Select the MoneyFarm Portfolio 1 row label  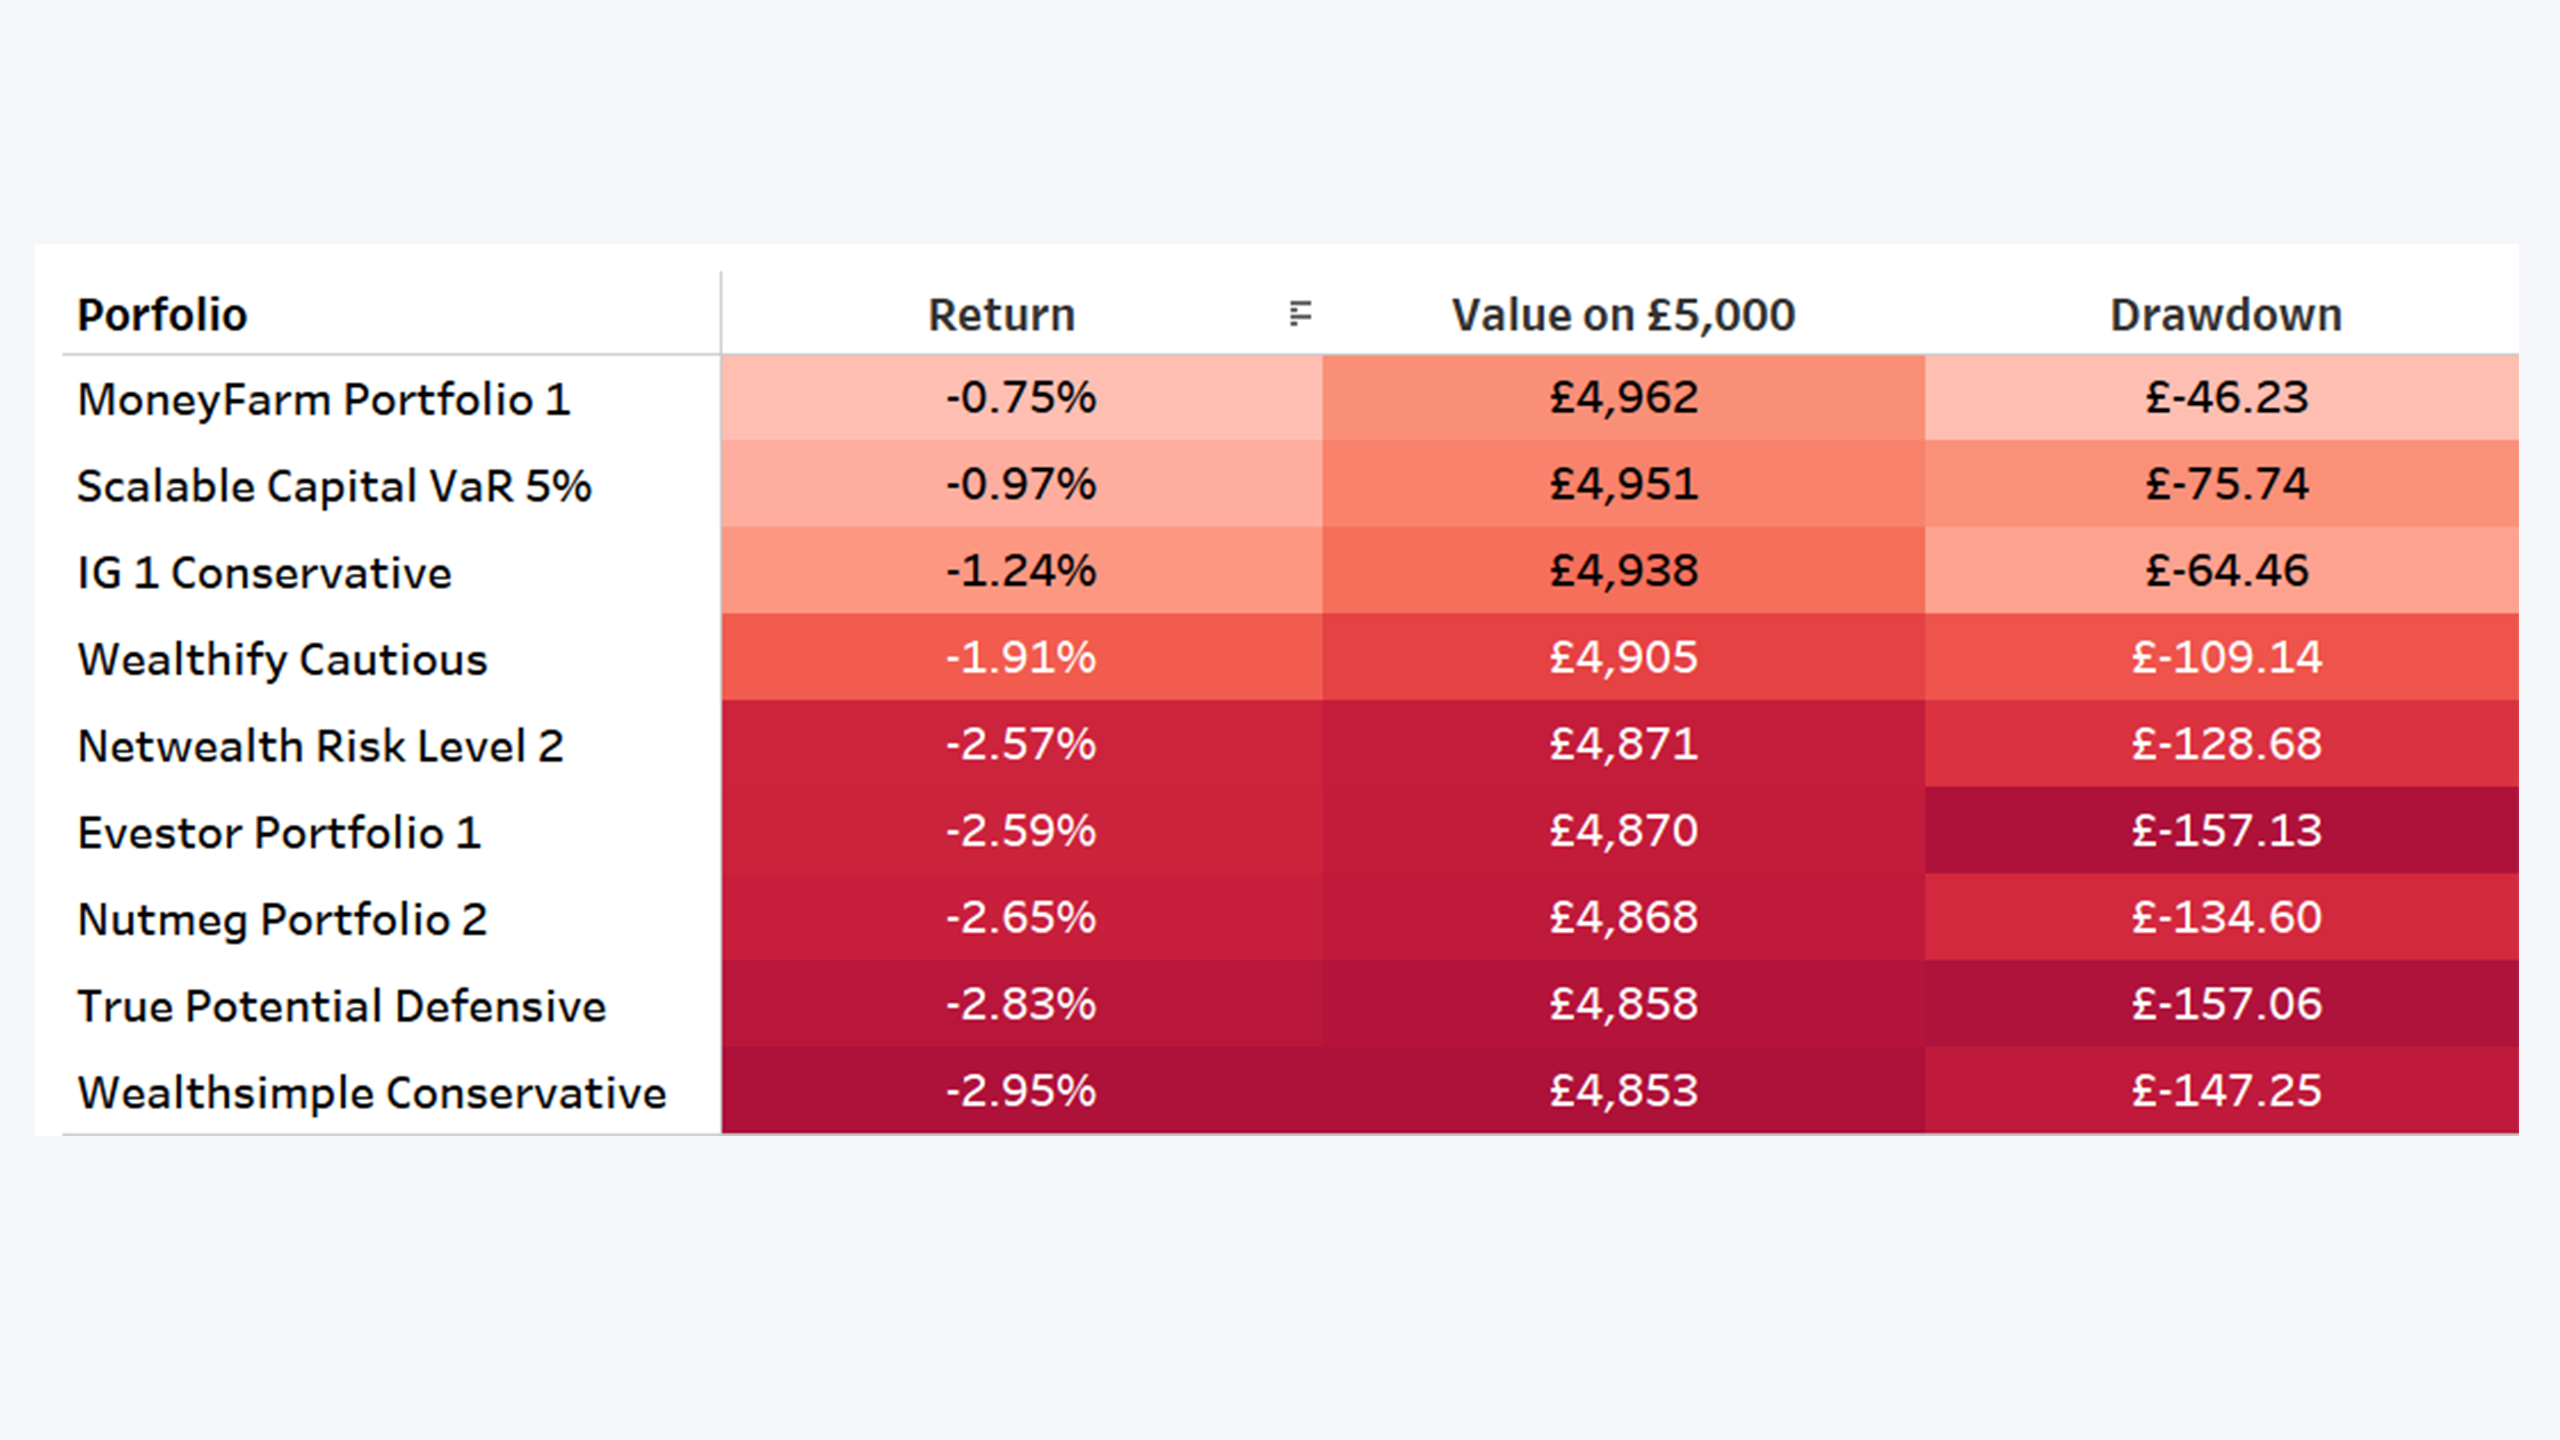click(324, 399)
